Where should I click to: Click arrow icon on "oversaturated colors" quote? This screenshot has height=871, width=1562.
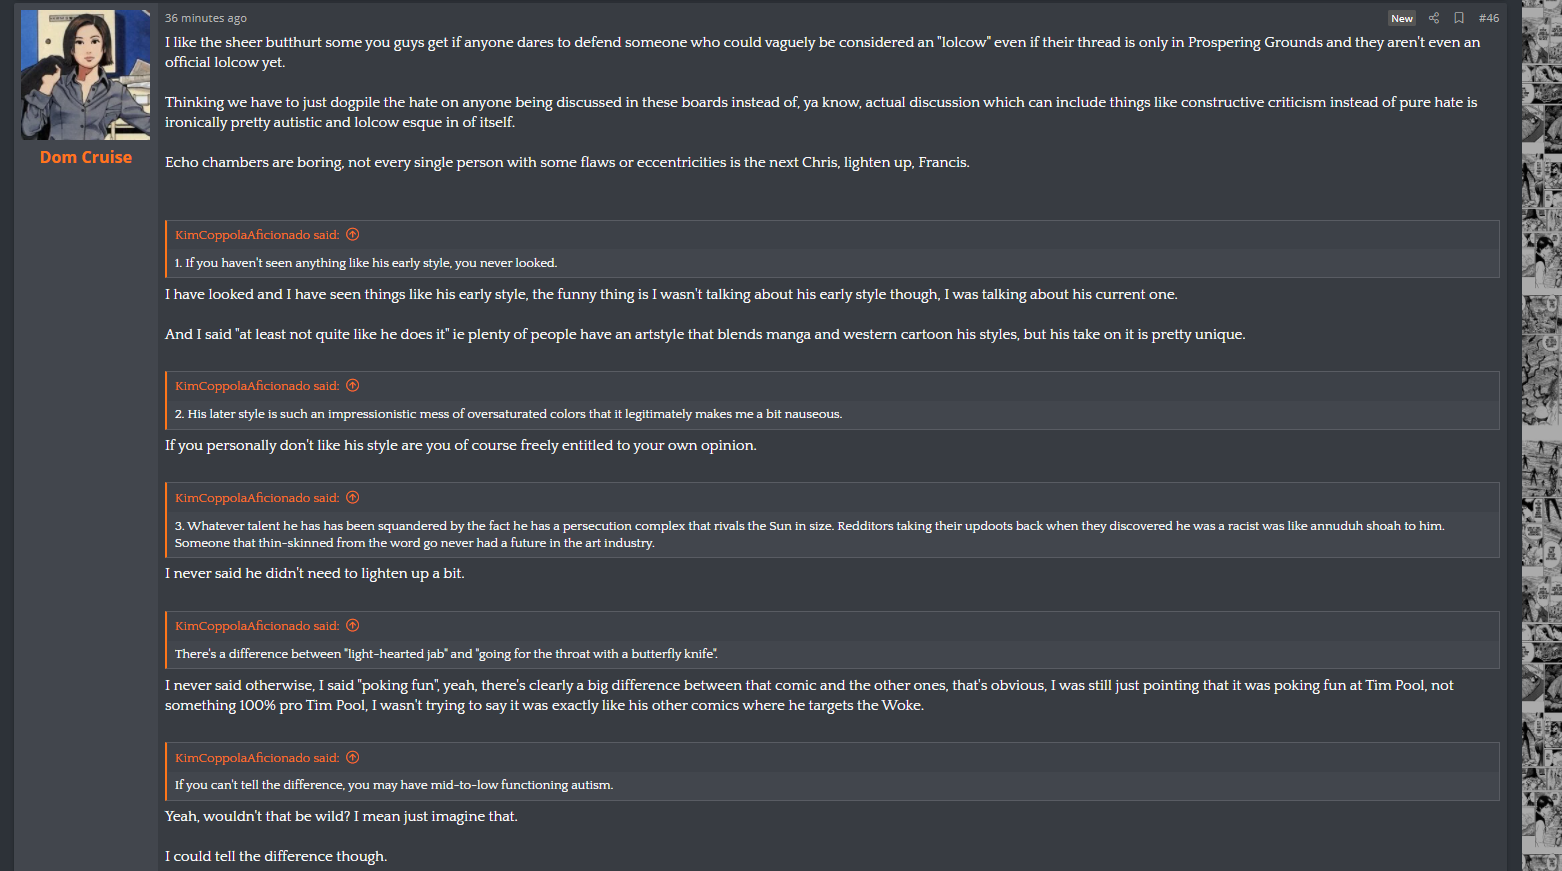(x=353, y=386)
